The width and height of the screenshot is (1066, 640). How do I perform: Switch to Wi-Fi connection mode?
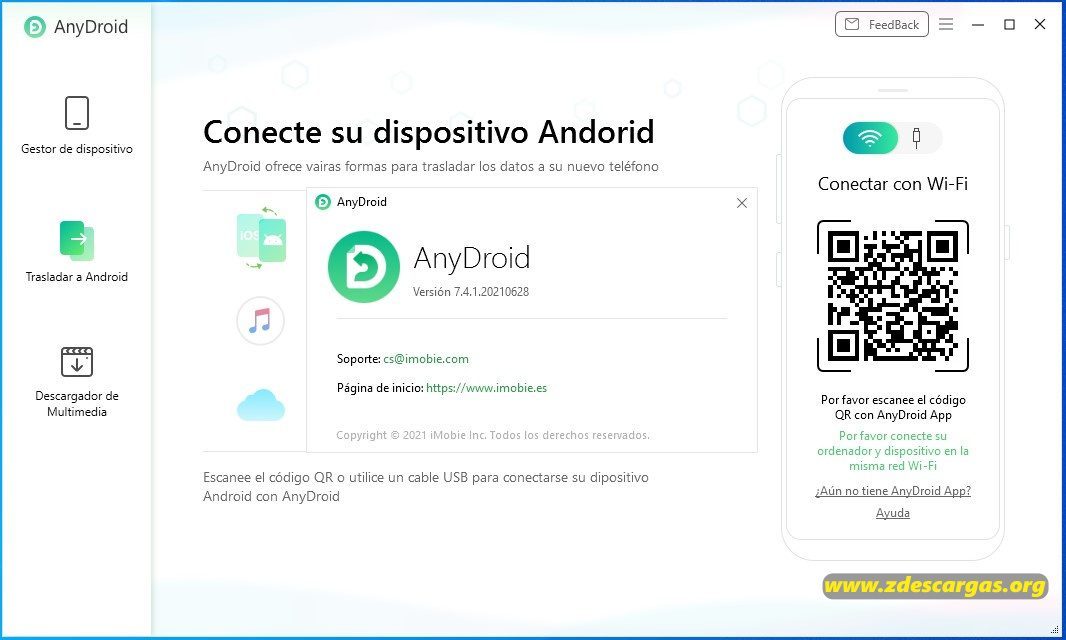(870, 138)
